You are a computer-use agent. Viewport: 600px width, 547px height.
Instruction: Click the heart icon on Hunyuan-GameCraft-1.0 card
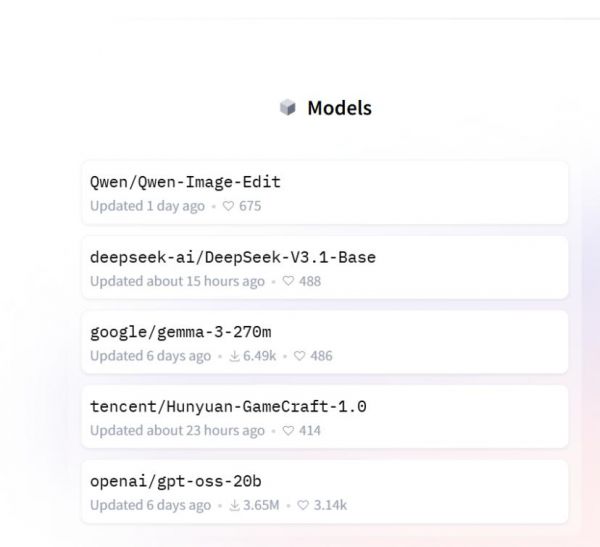288,431
